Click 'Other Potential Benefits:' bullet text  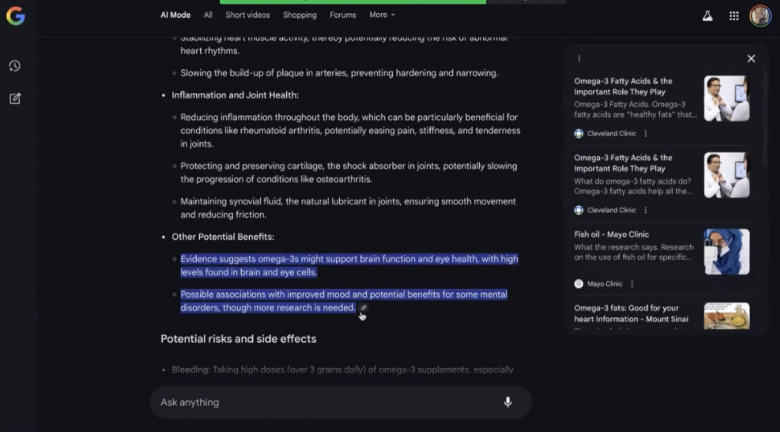pos(223,237)
